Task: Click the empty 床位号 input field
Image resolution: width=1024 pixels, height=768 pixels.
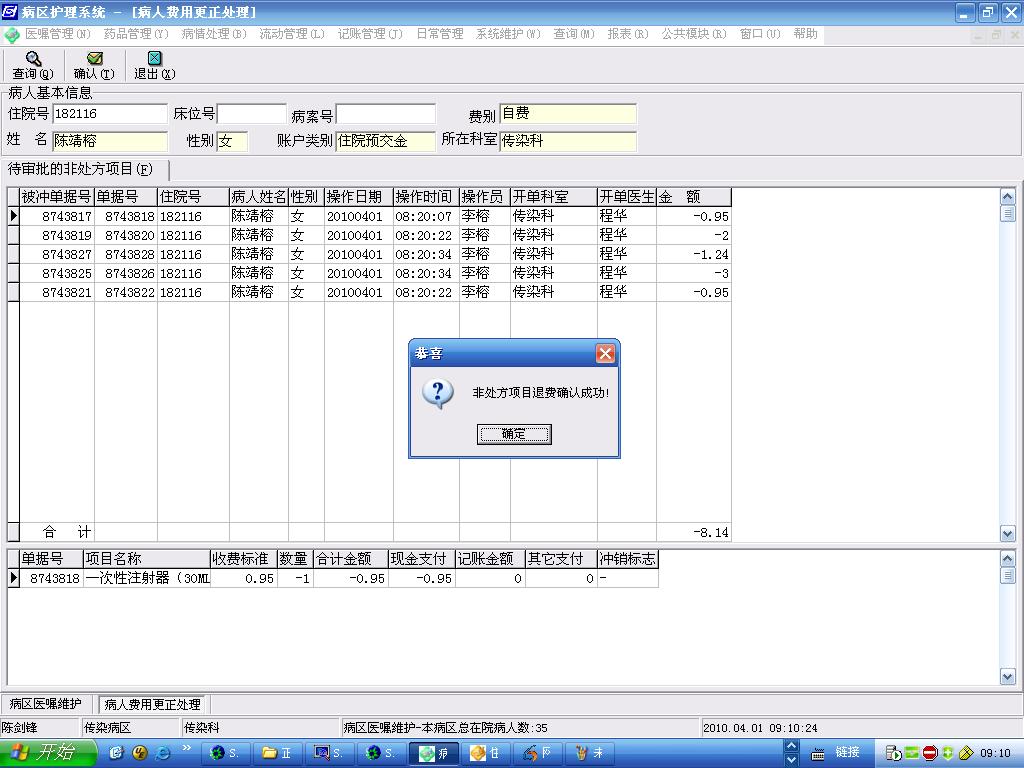Action: coord(251,114)
